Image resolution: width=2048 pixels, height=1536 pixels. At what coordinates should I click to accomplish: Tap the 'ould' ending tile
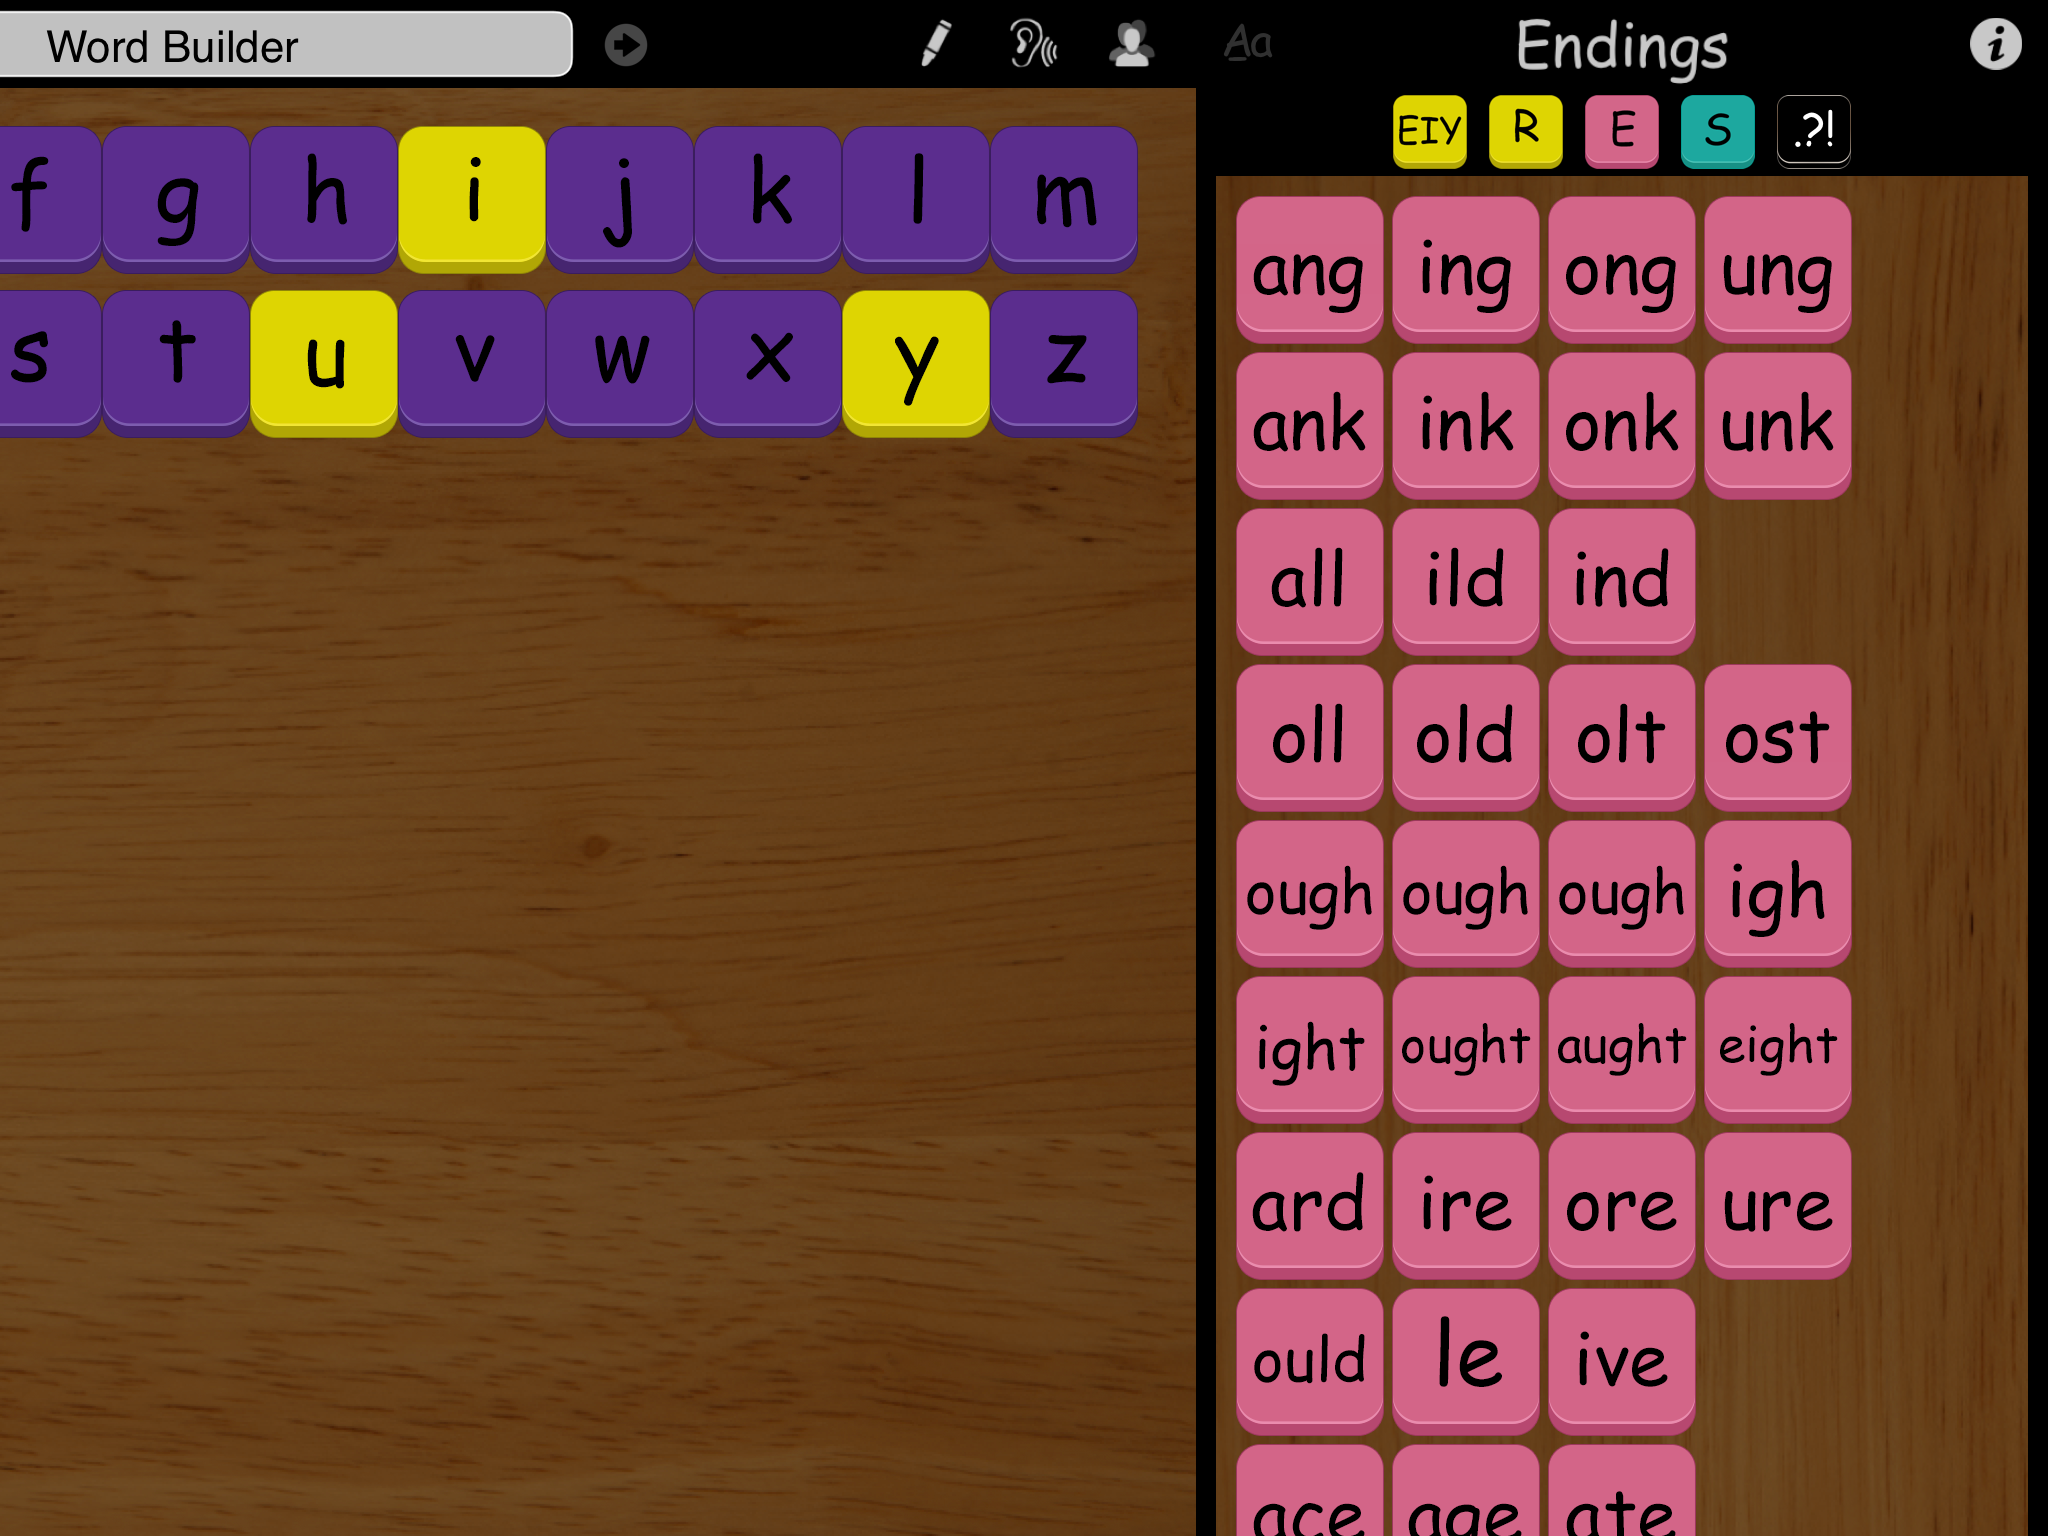(1309, 1359)
